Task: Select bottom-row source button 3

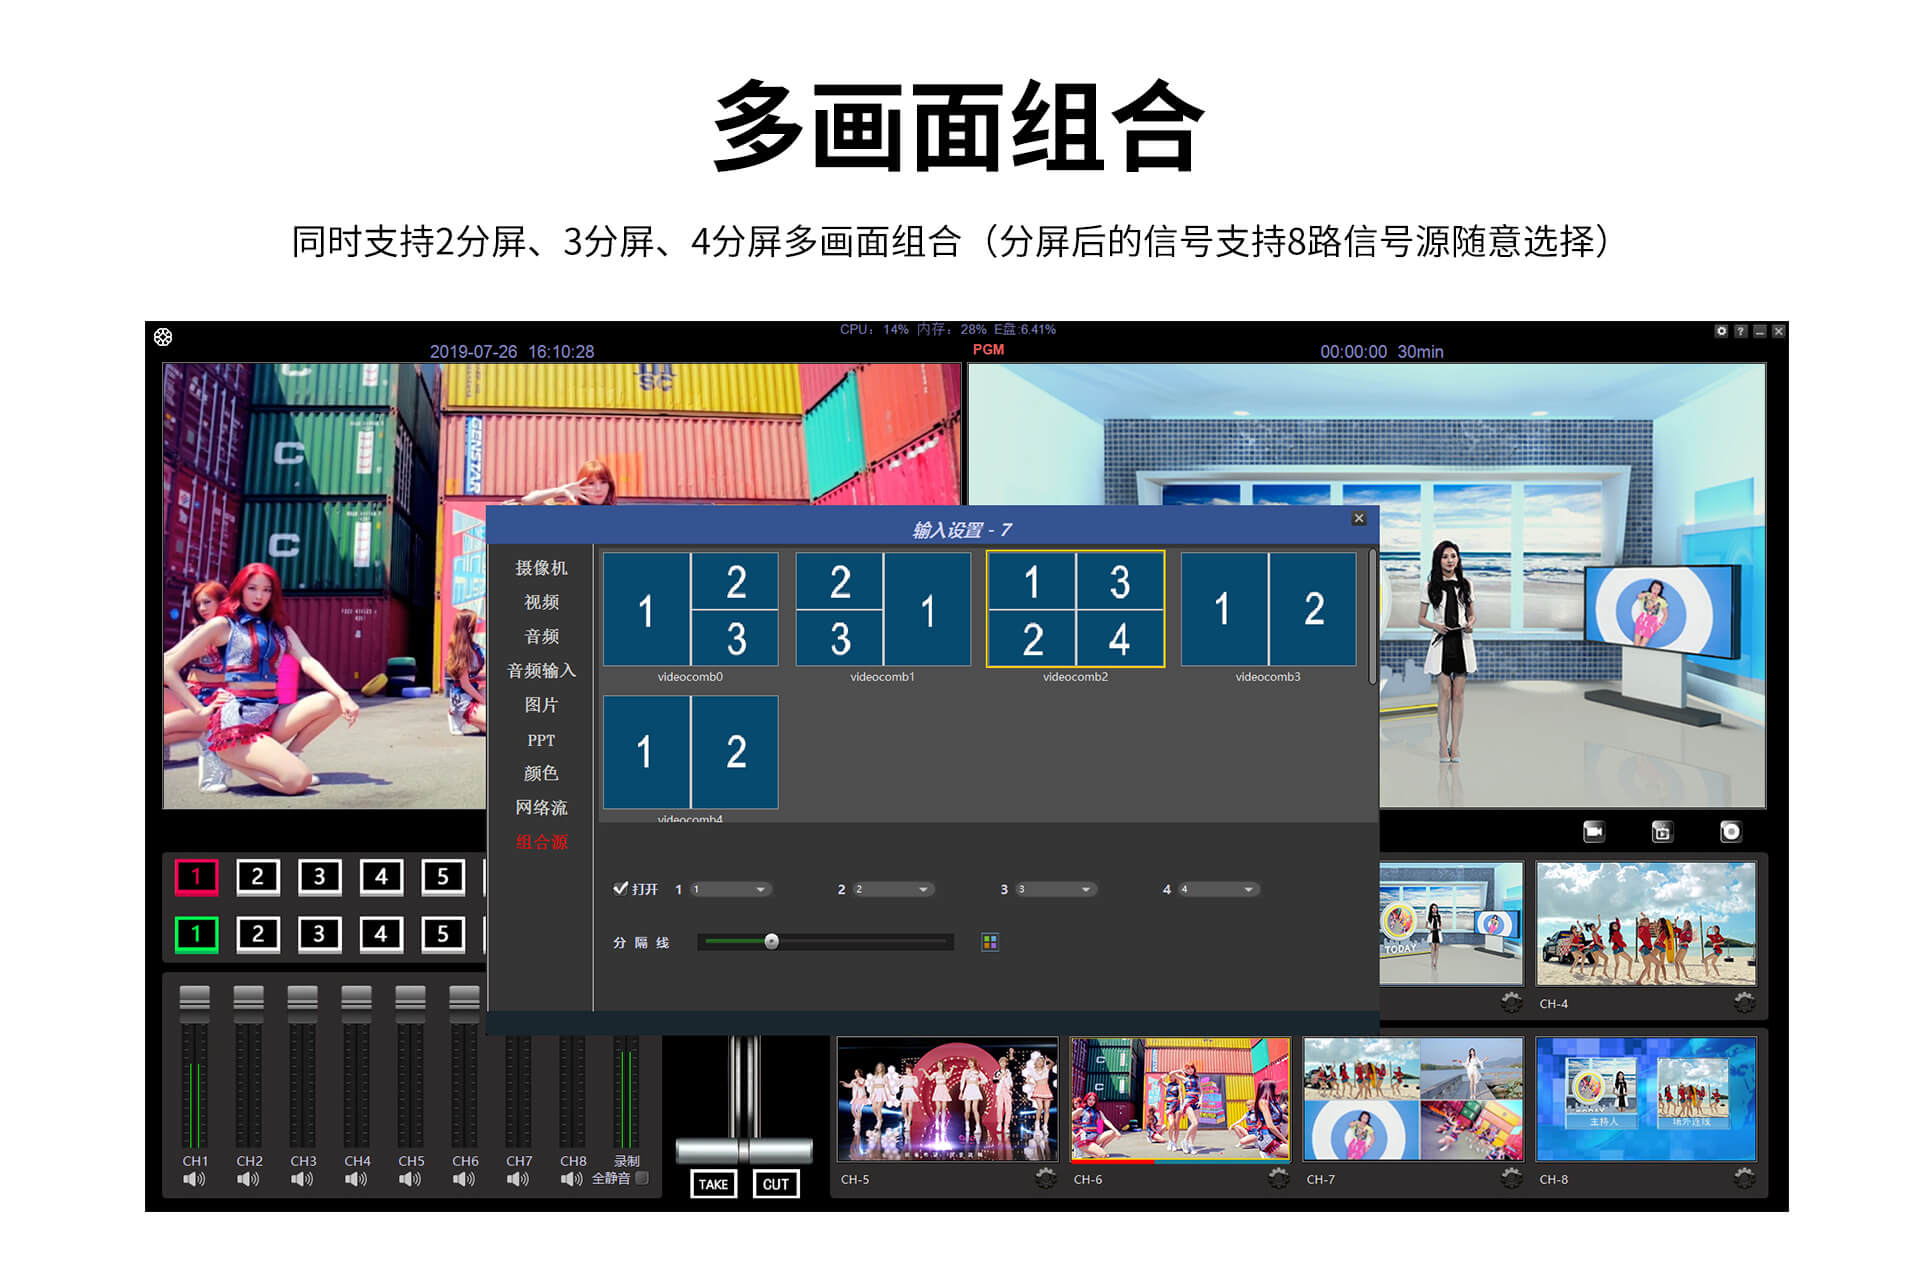Action: coord(320,934)
